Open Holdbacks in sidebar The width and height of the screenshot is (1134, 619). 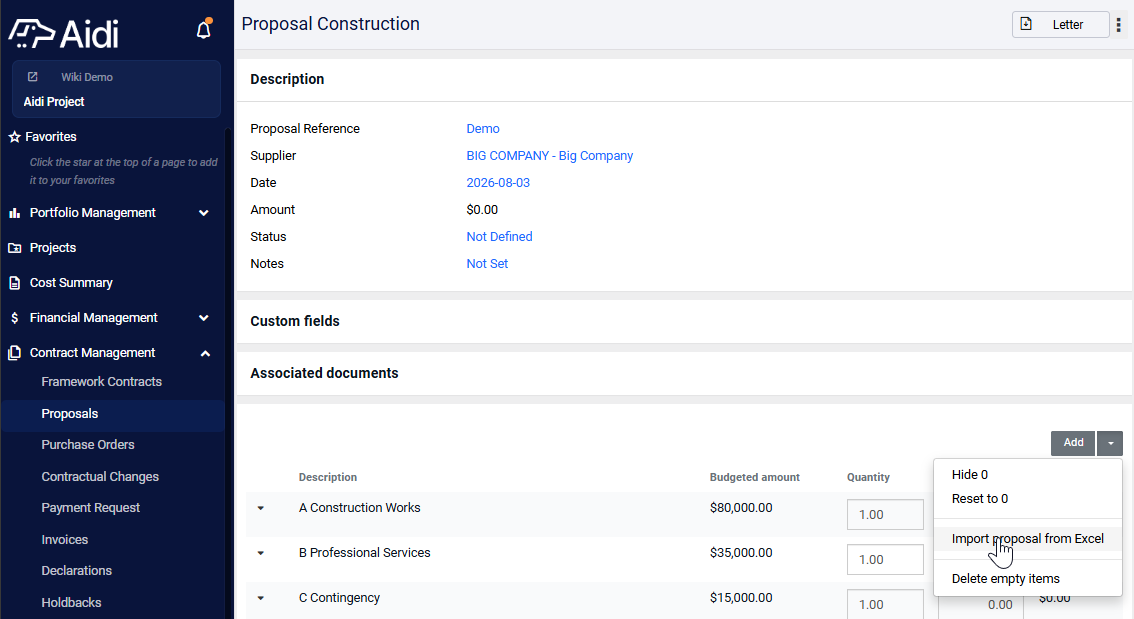click(71, 602)
